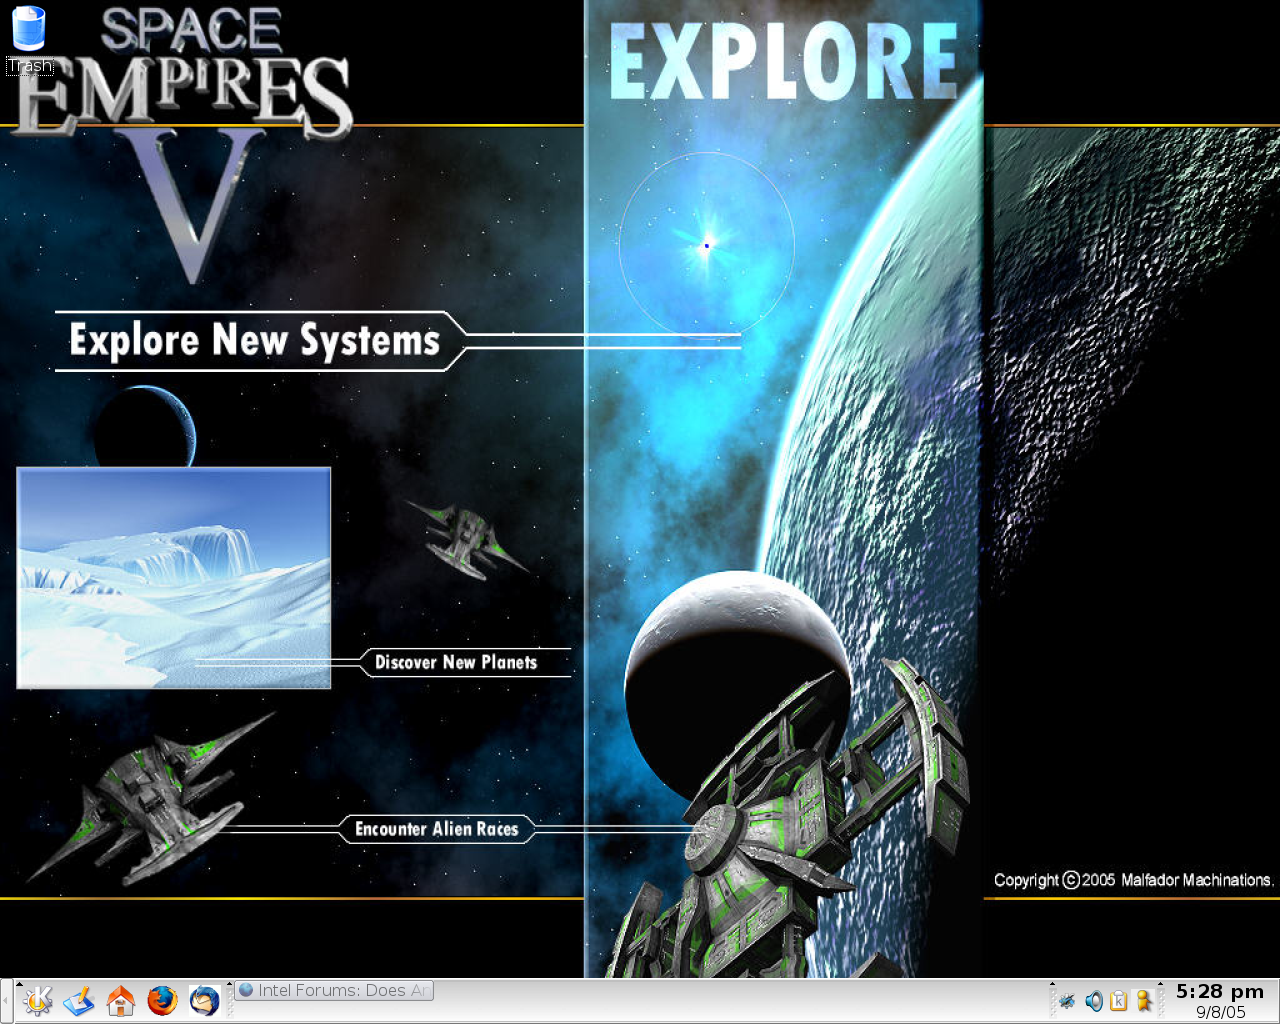Open the applet handle arrow above K menu
Screen dimensions: 1280x1024
(18, 985)
